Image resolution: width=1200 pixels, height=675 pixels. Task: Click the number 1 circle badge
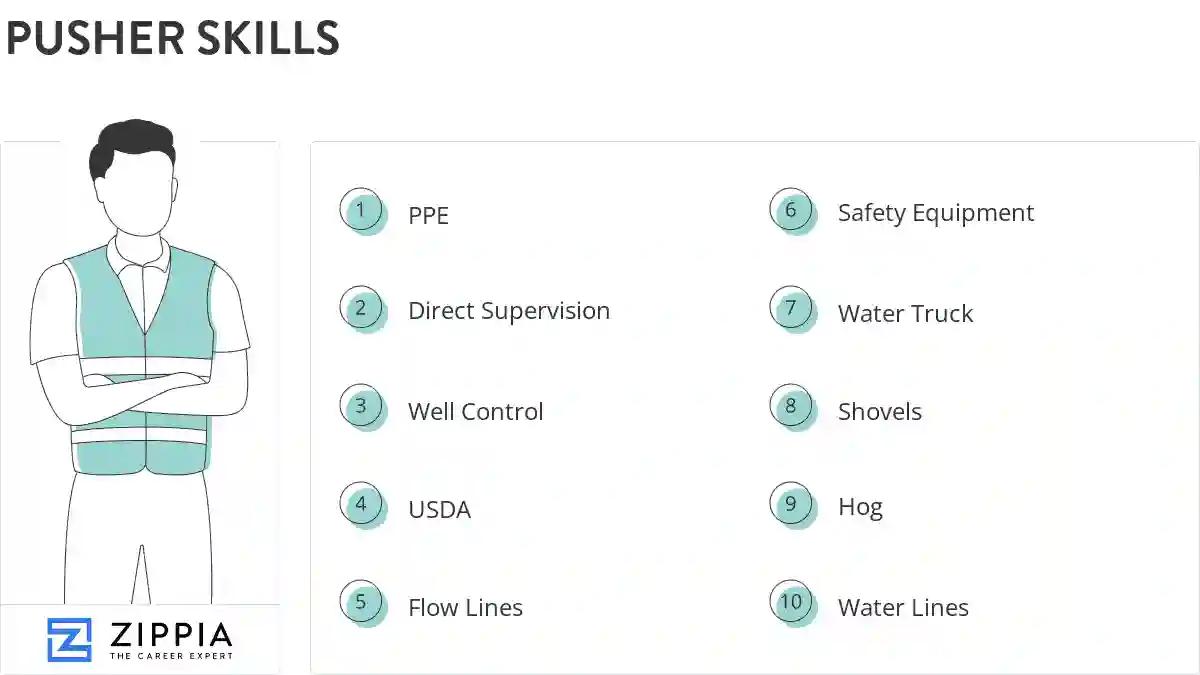tap(361, 211)
